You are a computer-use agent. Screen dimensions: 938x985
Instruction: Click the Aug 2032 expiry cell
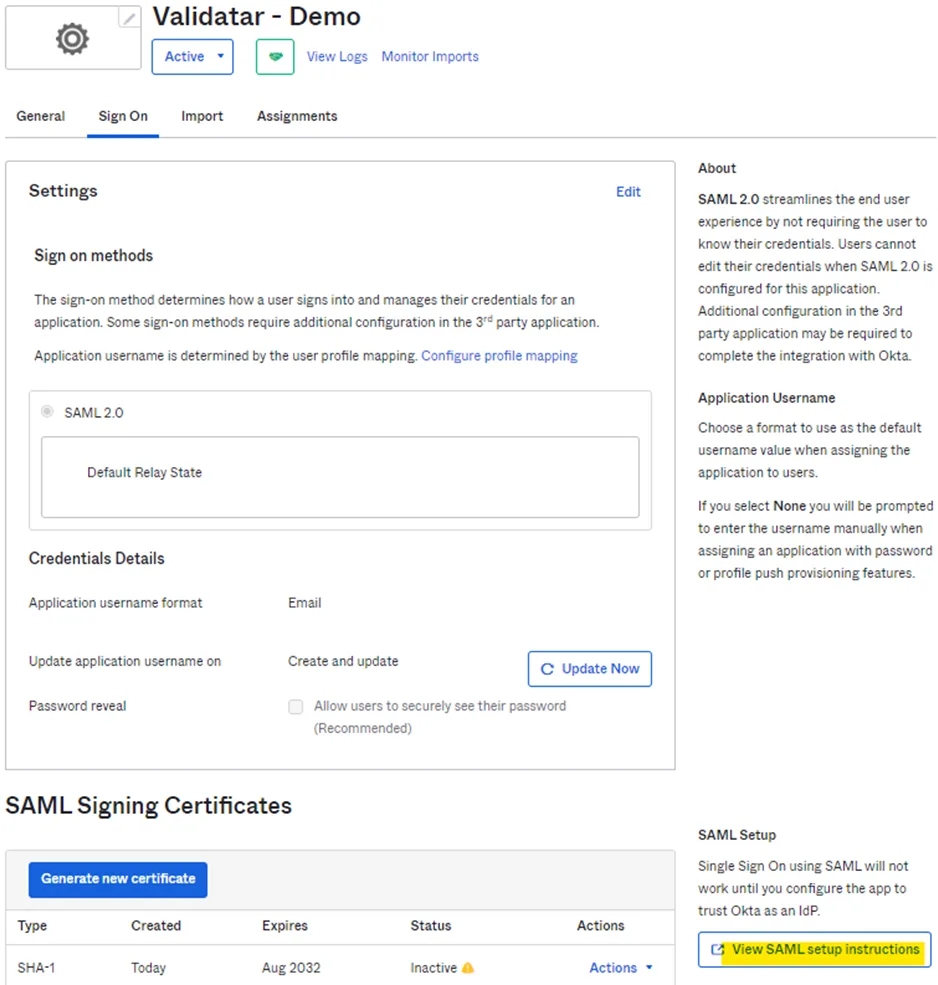292,968
